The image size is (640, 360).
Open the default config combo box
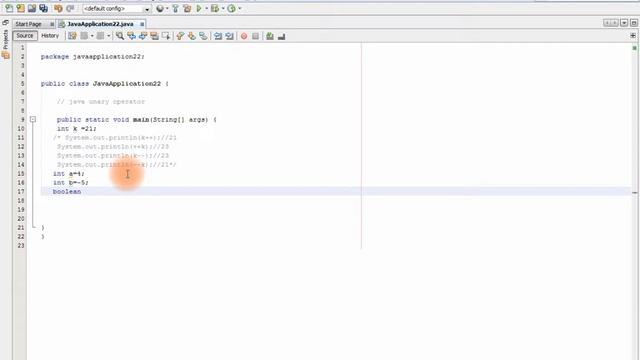click(x=117, y=9)
